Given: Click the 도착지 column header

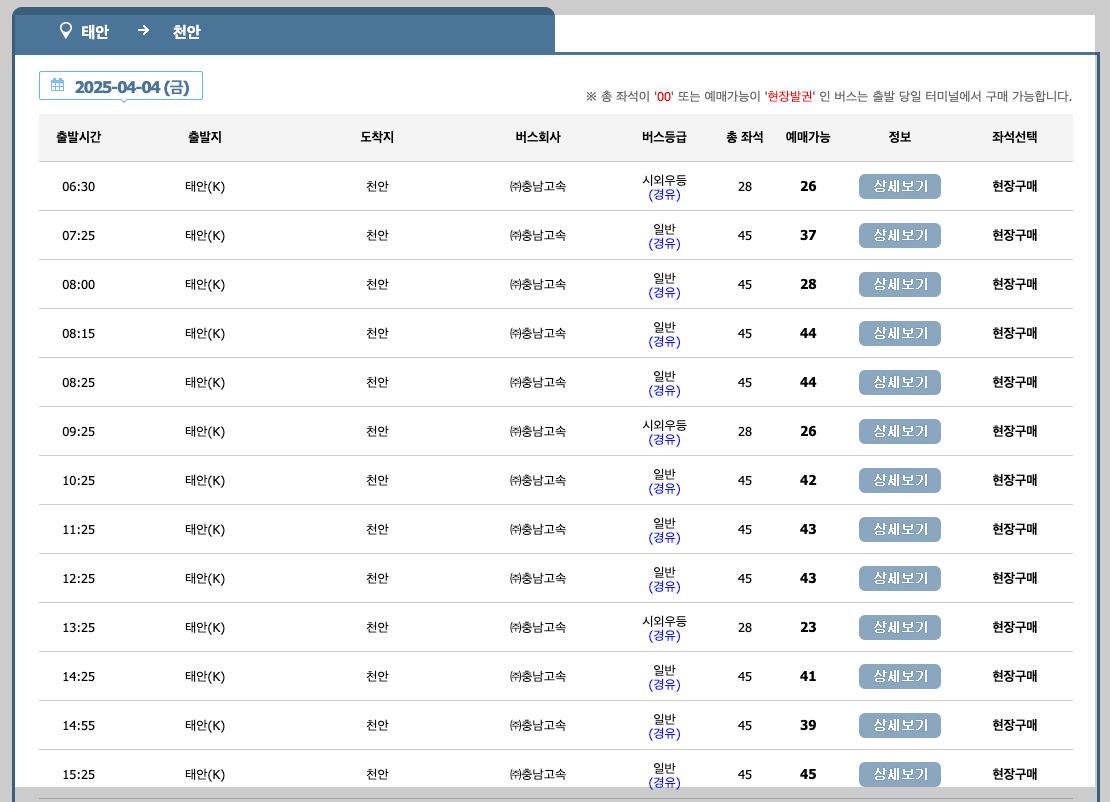Looking at the screenshot, I should point(377,137).
